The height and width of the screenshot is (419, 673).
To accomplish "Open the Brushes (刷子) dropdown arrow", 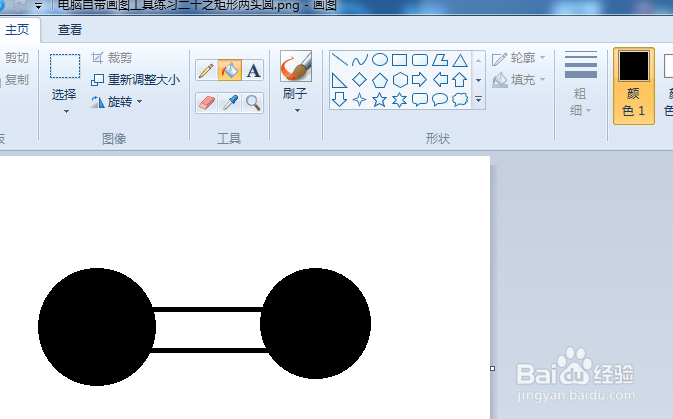I will click(x=297, y=111).
